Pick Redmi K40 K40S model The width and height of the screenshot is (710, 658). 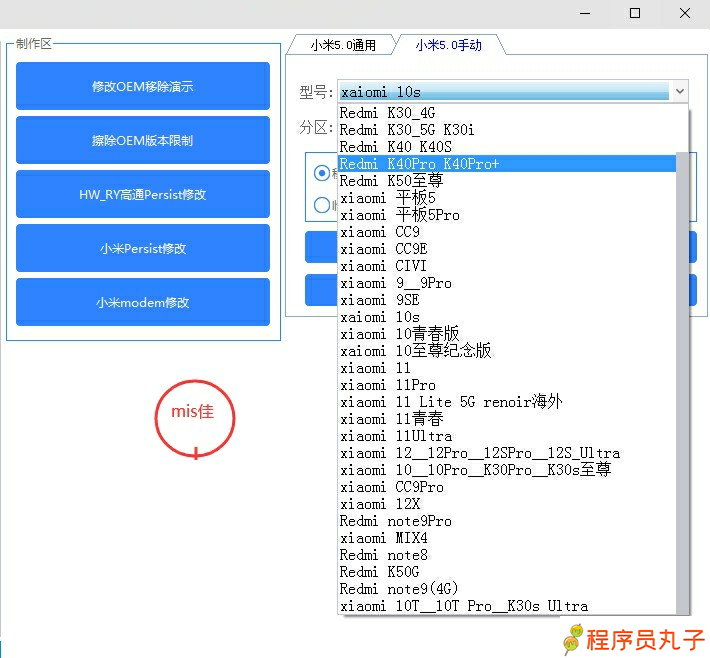(x=507, y=147)
